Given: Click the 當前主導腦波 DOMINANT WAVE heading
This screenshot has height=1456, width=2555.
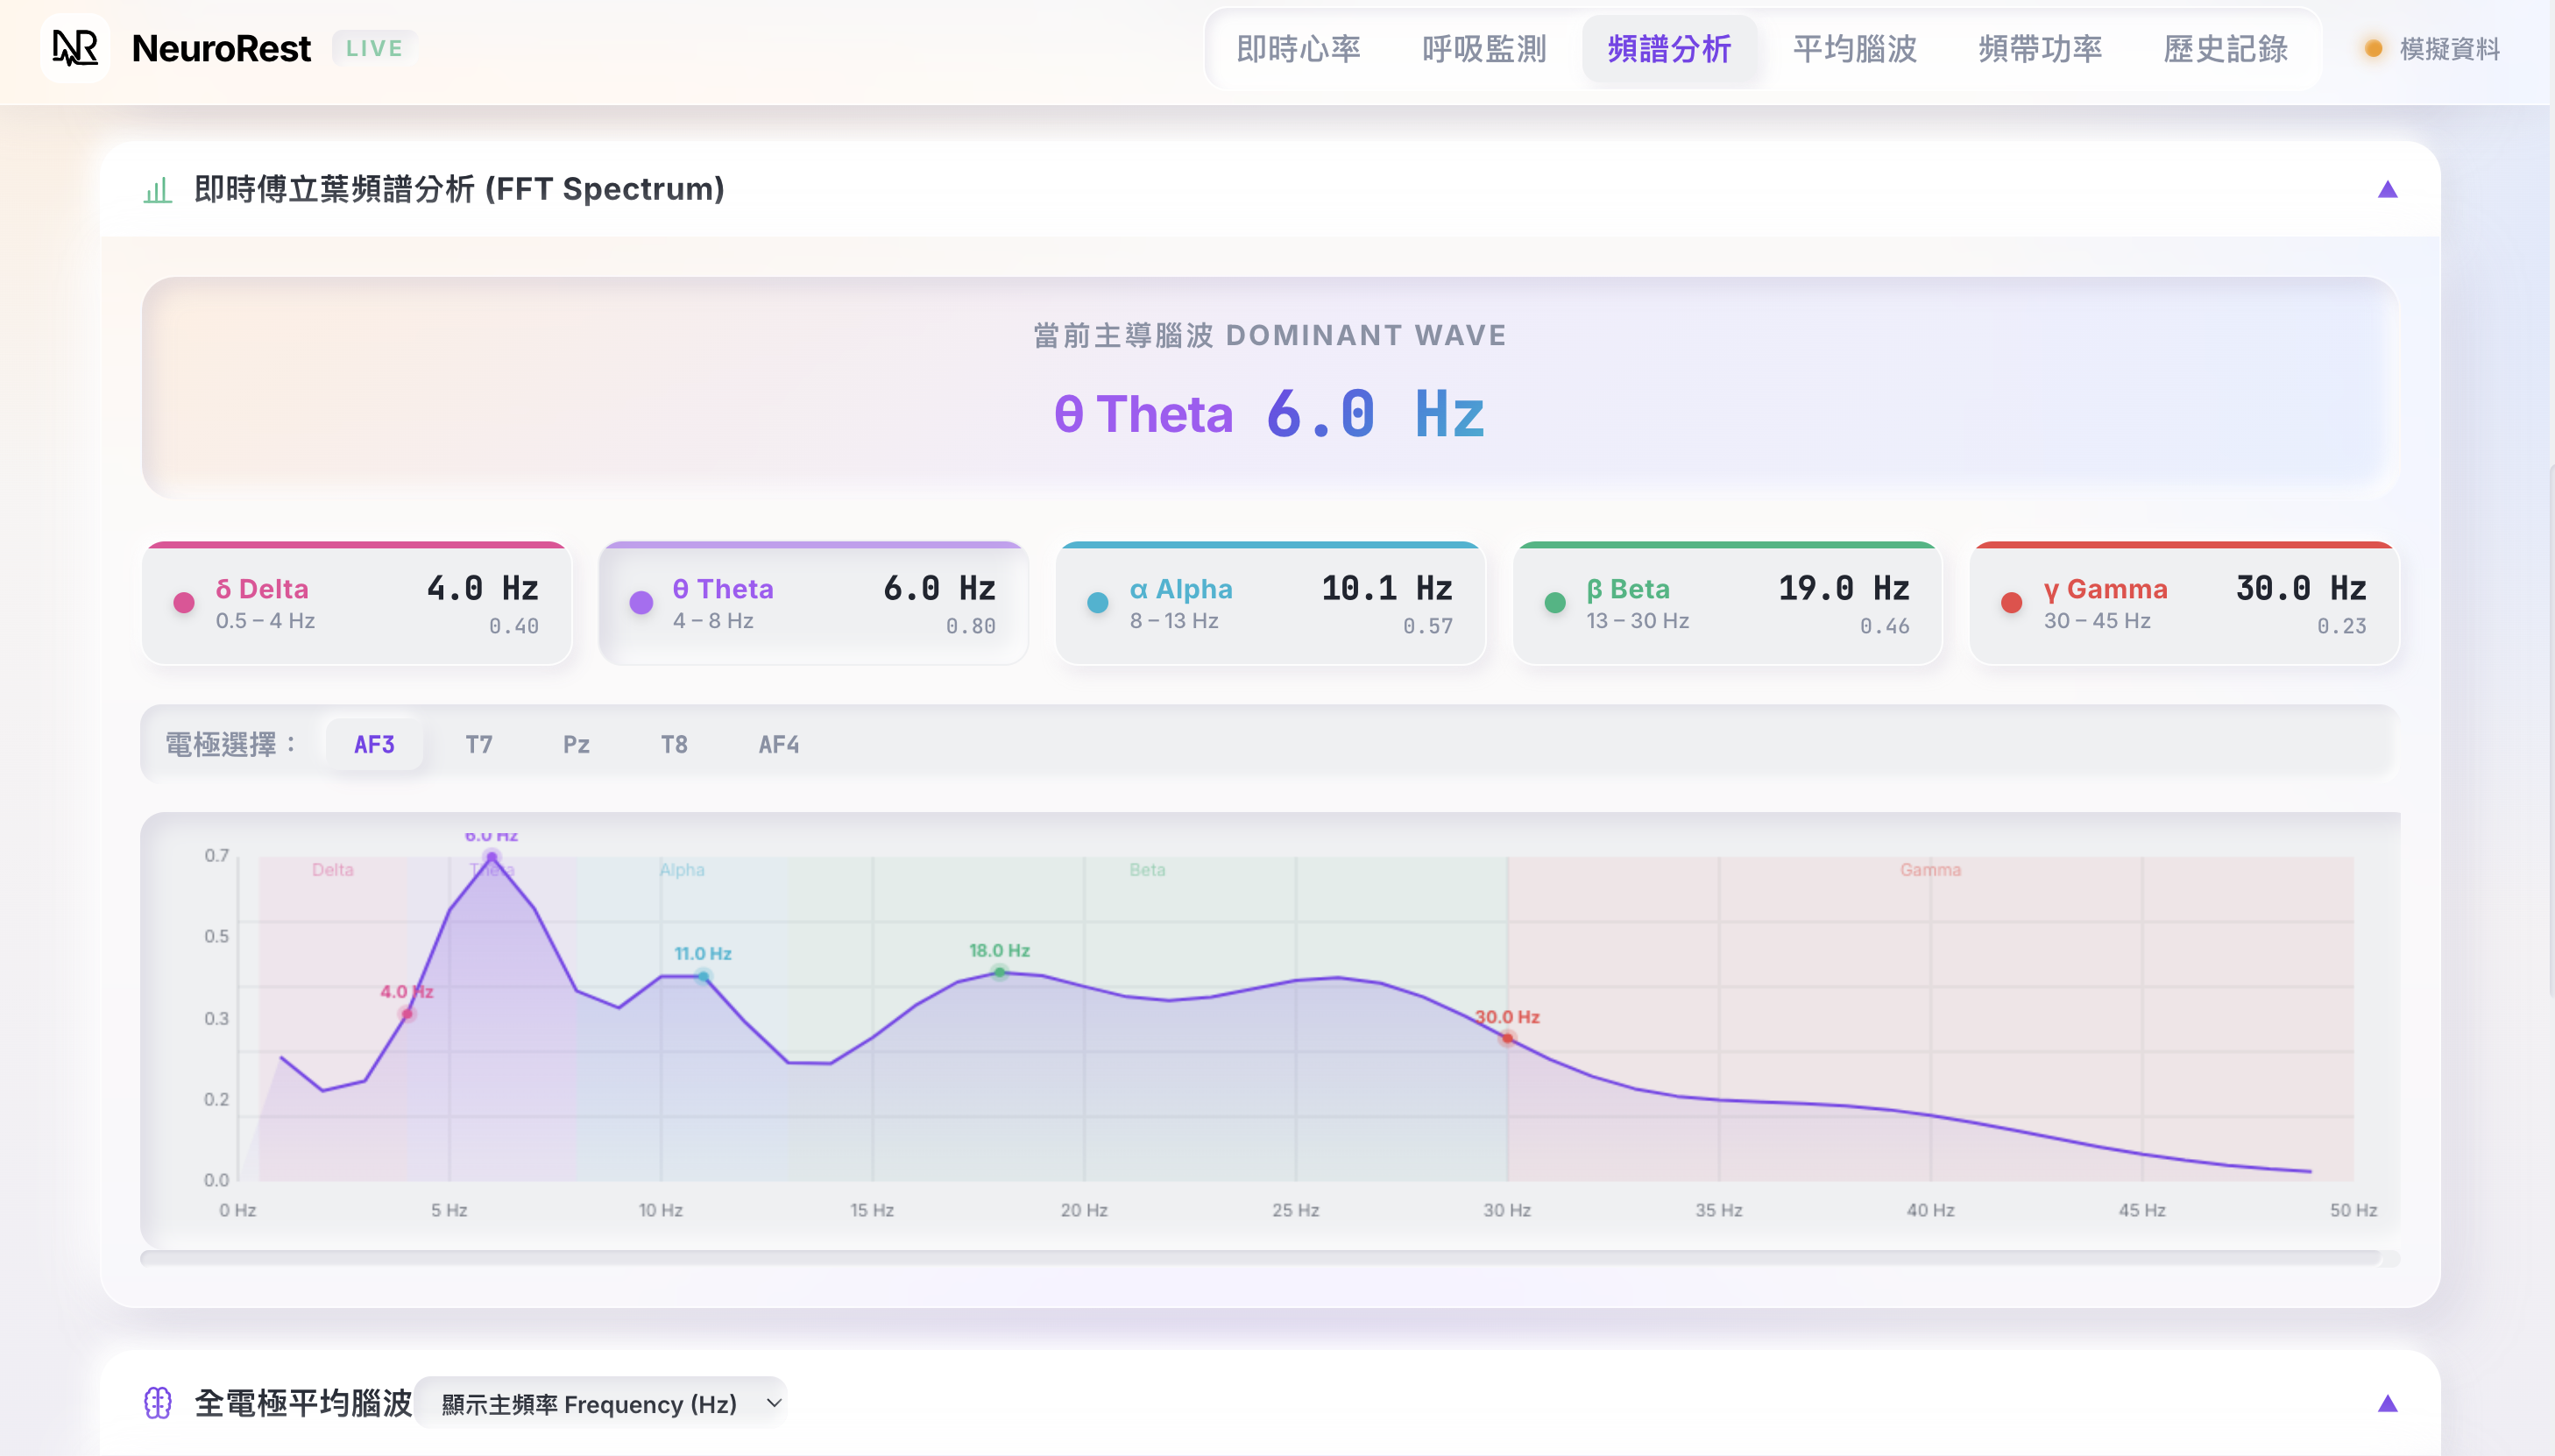Looking at the screenshot, I should 1270,335.
